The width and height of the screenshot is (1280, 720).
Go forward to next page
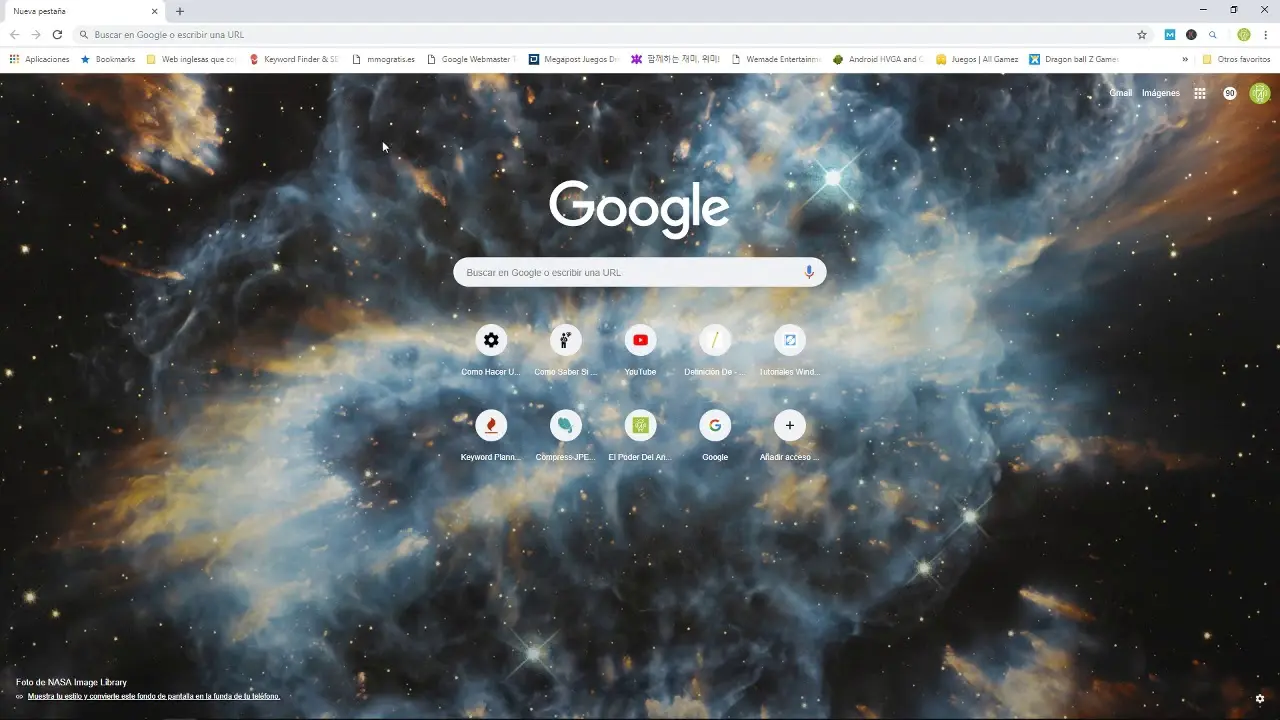[x=36, y=34]
